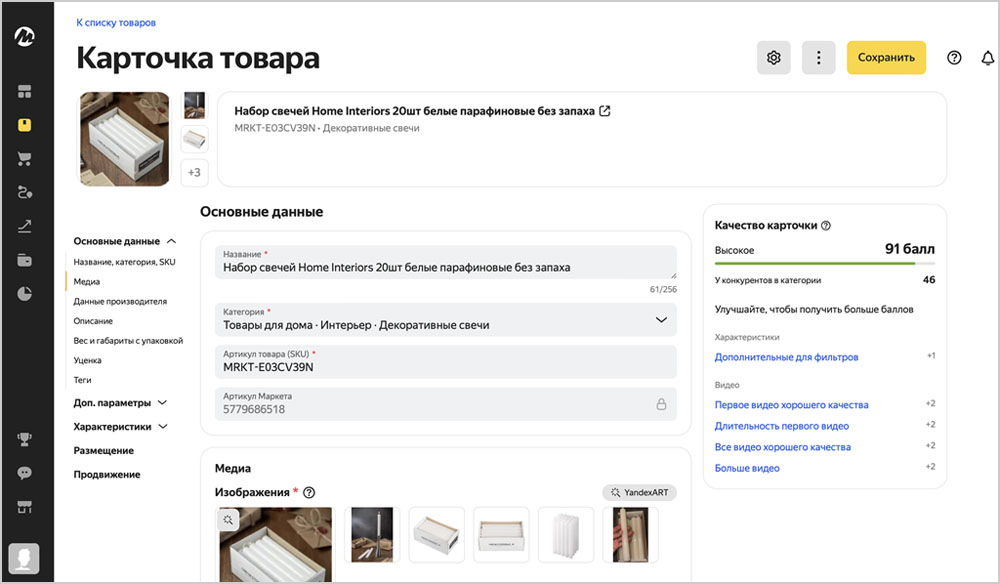1000x584 pixels.
Task: Select Описание in the side menu
Action: (93, 321)
